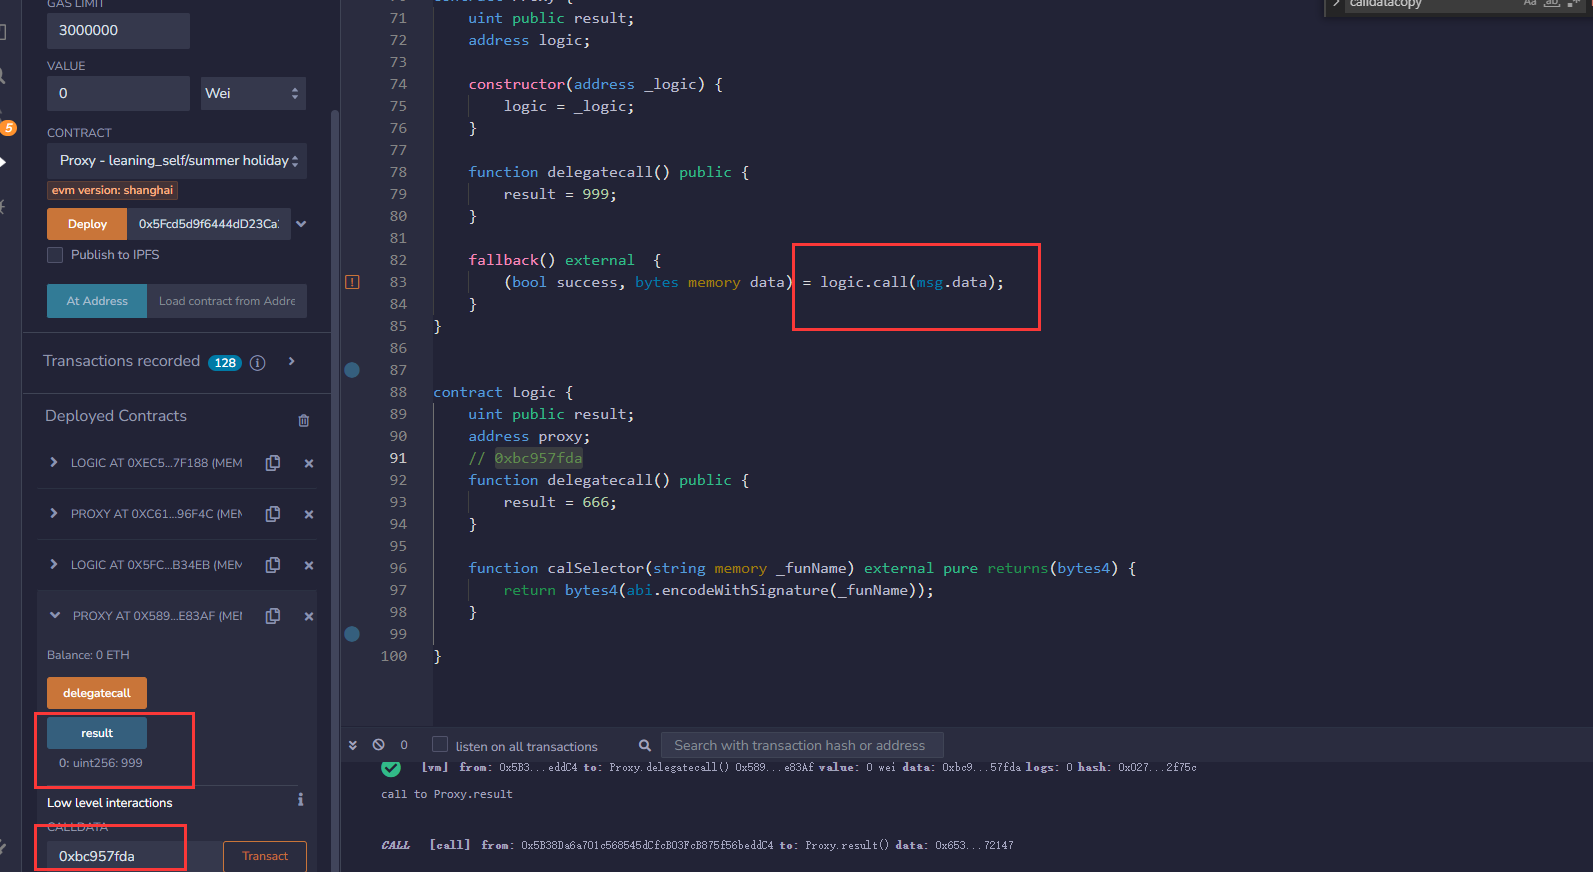1593x872 pixels.
Task: Expand Transactions recorded section
Action: click(x=292, y=362)
